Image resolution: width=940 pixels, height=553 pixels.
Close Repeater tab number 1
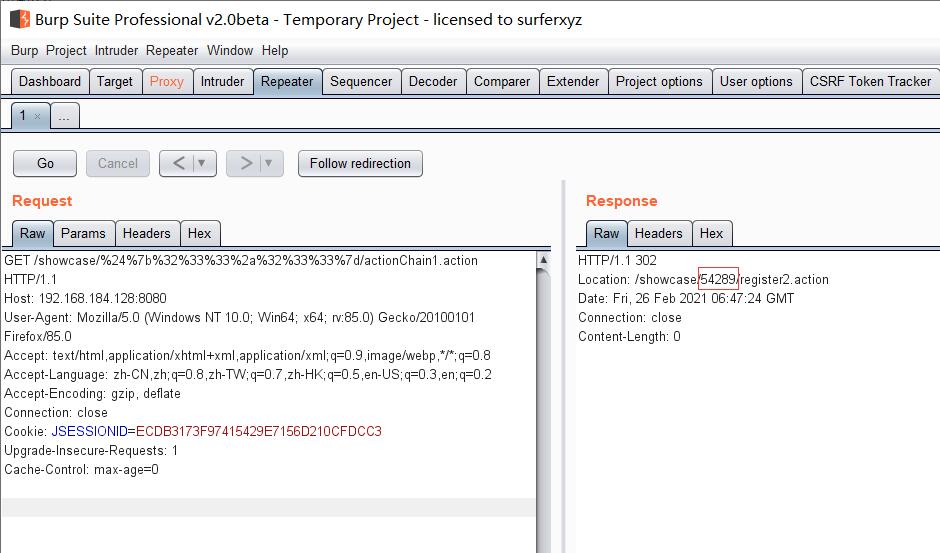pos(38,116)
